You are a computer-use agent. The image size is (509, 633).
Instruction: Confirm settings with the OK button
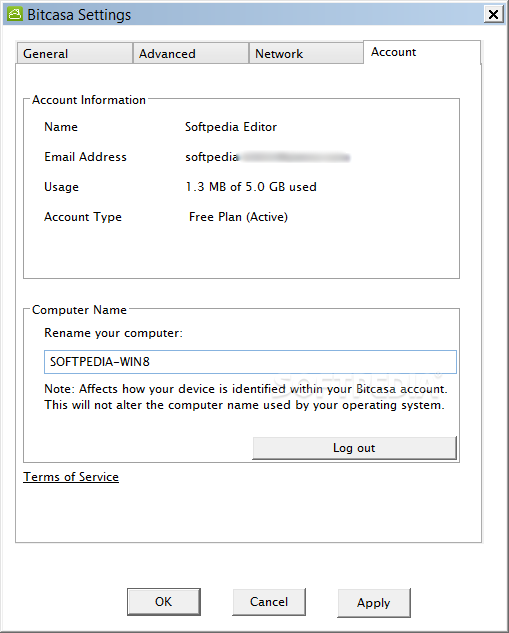(163, 602)
